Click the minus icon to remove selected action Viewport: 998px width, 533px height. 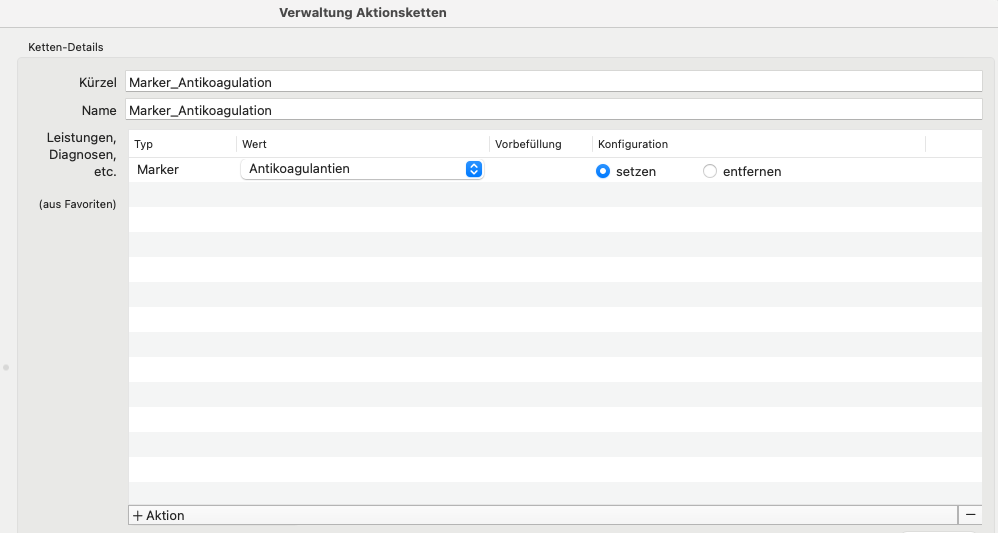click(x=970, y=515)
